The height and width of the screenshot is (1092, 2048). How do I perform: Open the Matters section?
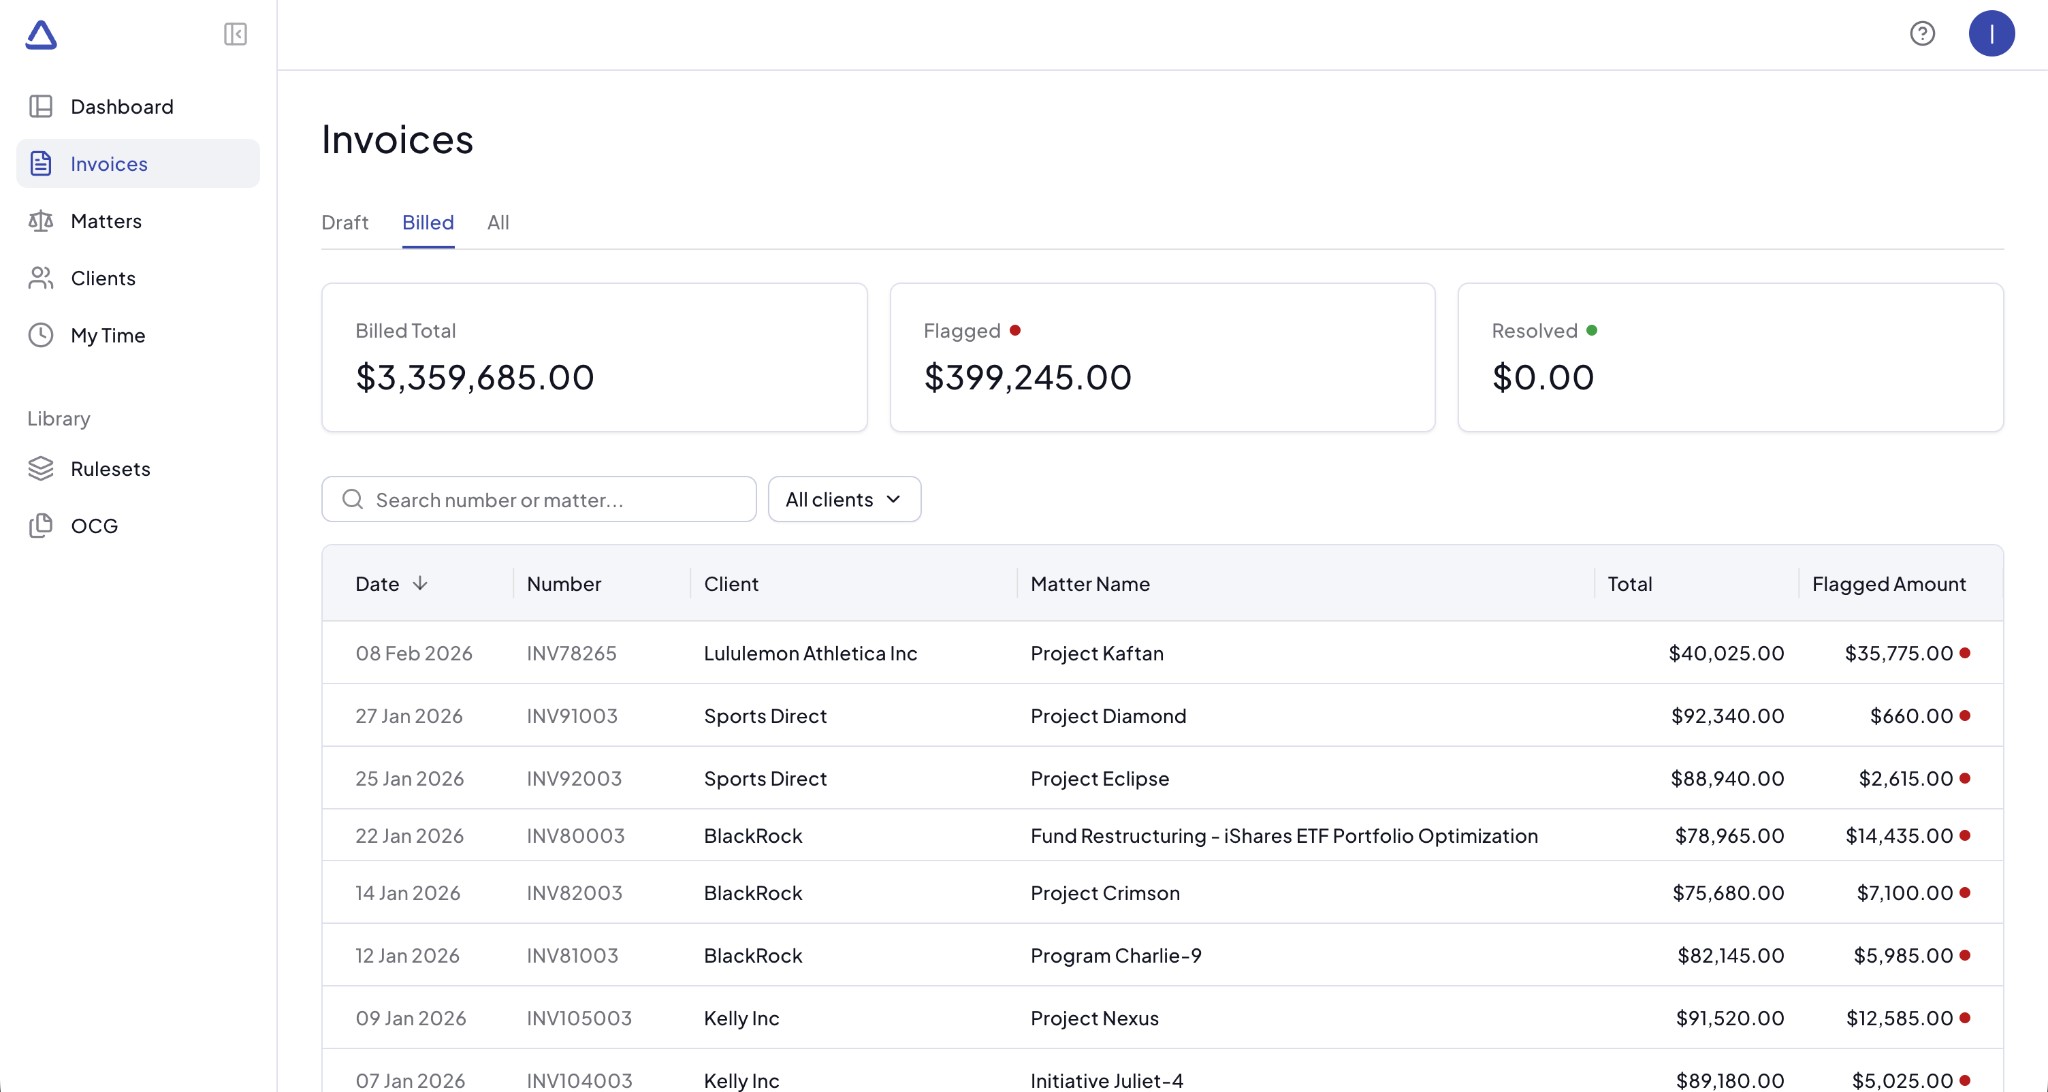pyautogui.click(x=107, y=221)
